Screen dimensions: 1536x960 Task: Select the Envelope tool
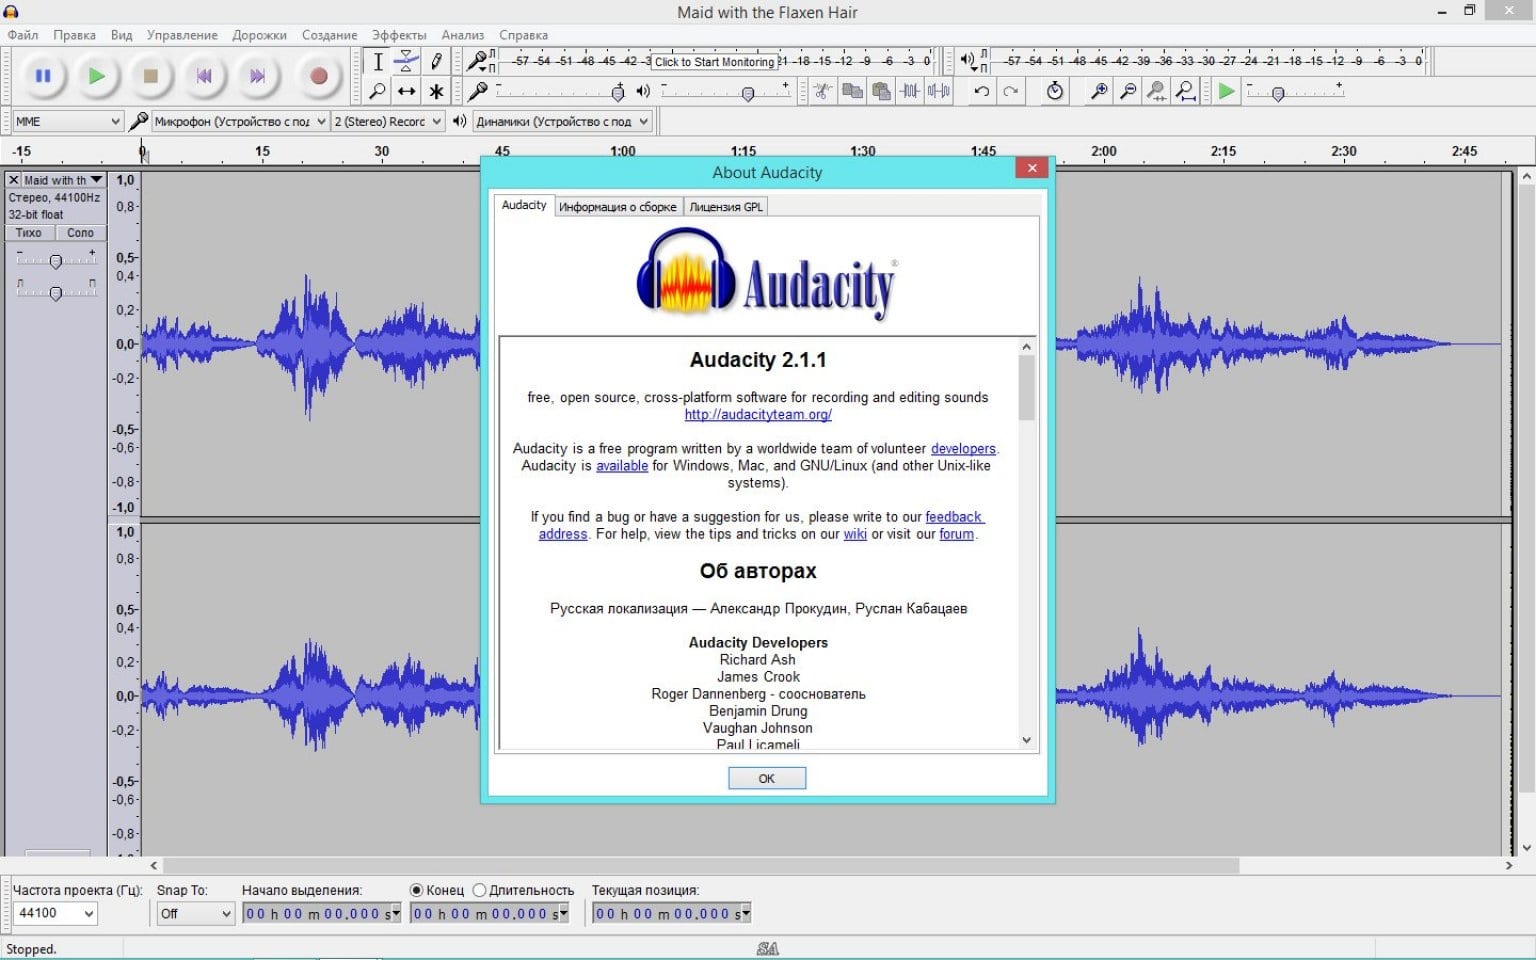406,61
